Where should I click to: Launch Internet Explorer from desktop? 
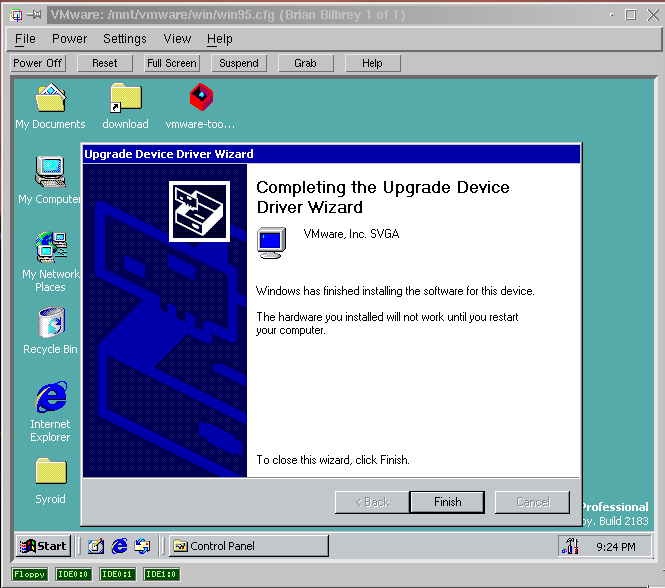(x=50, y=398)
